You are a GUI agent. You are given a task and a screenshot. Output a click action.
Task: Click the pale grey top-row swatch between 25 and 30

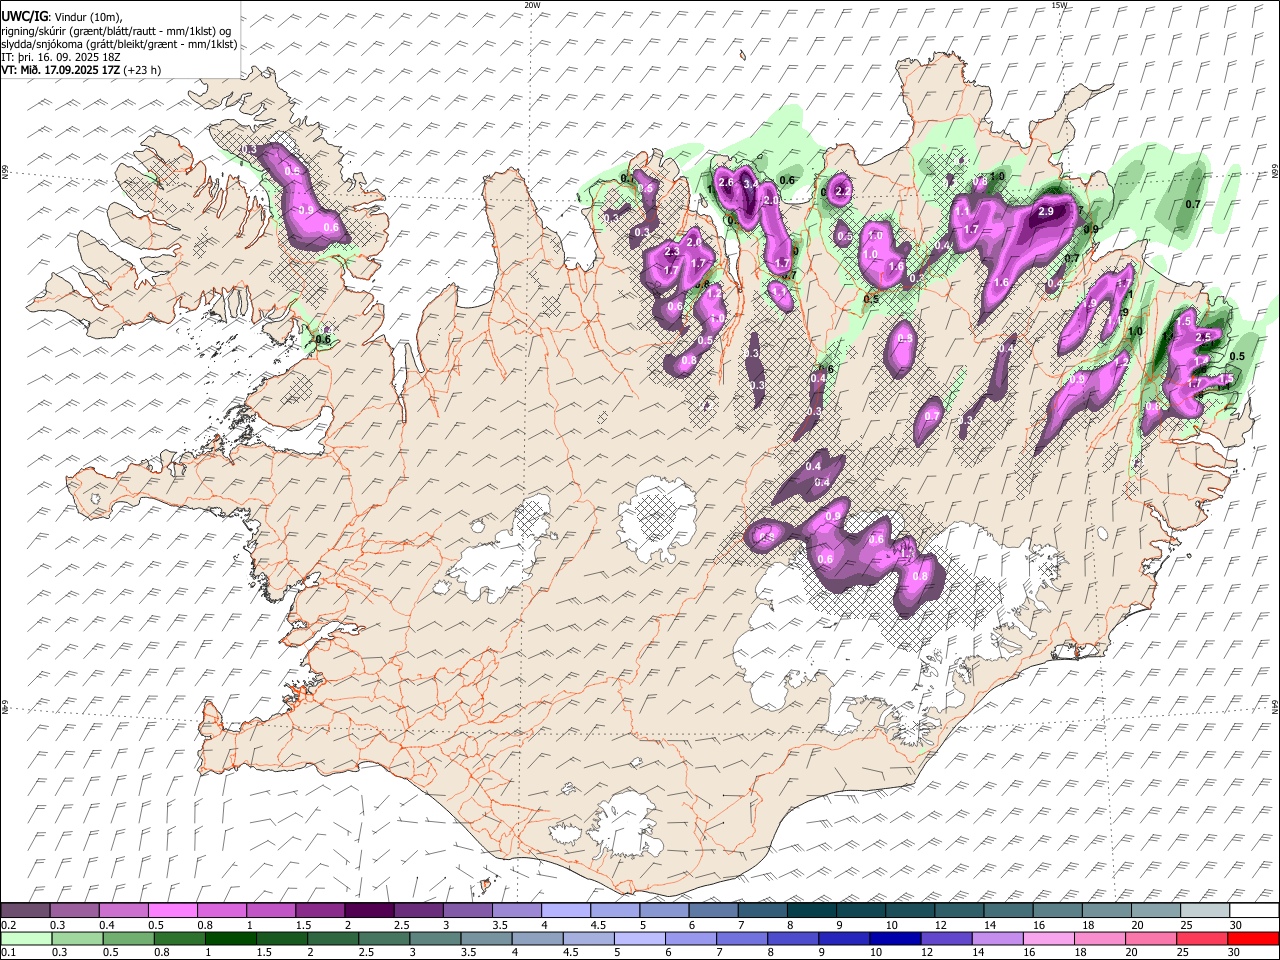pos(1205,910)
